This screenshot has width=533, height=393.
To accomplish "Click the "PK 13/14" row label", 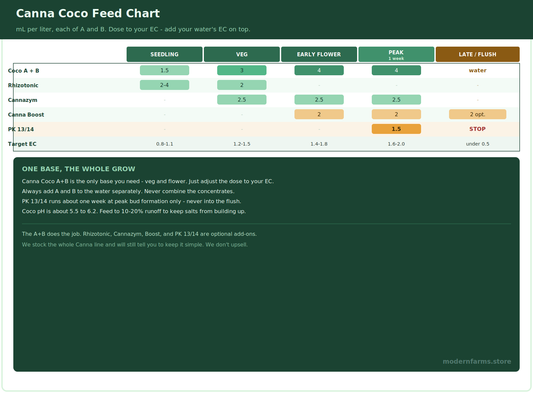I will (x=21, y=129).
